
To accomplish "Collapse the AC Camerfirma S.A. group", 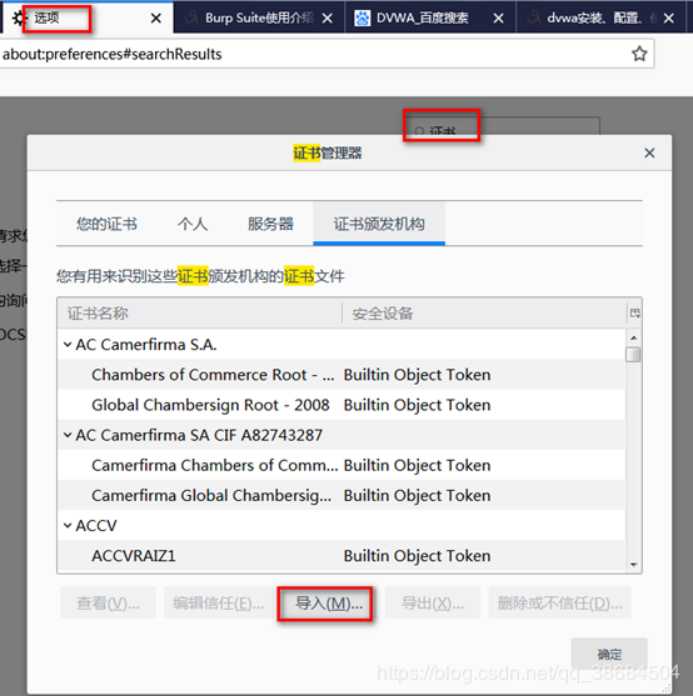I will pos(68,344).
